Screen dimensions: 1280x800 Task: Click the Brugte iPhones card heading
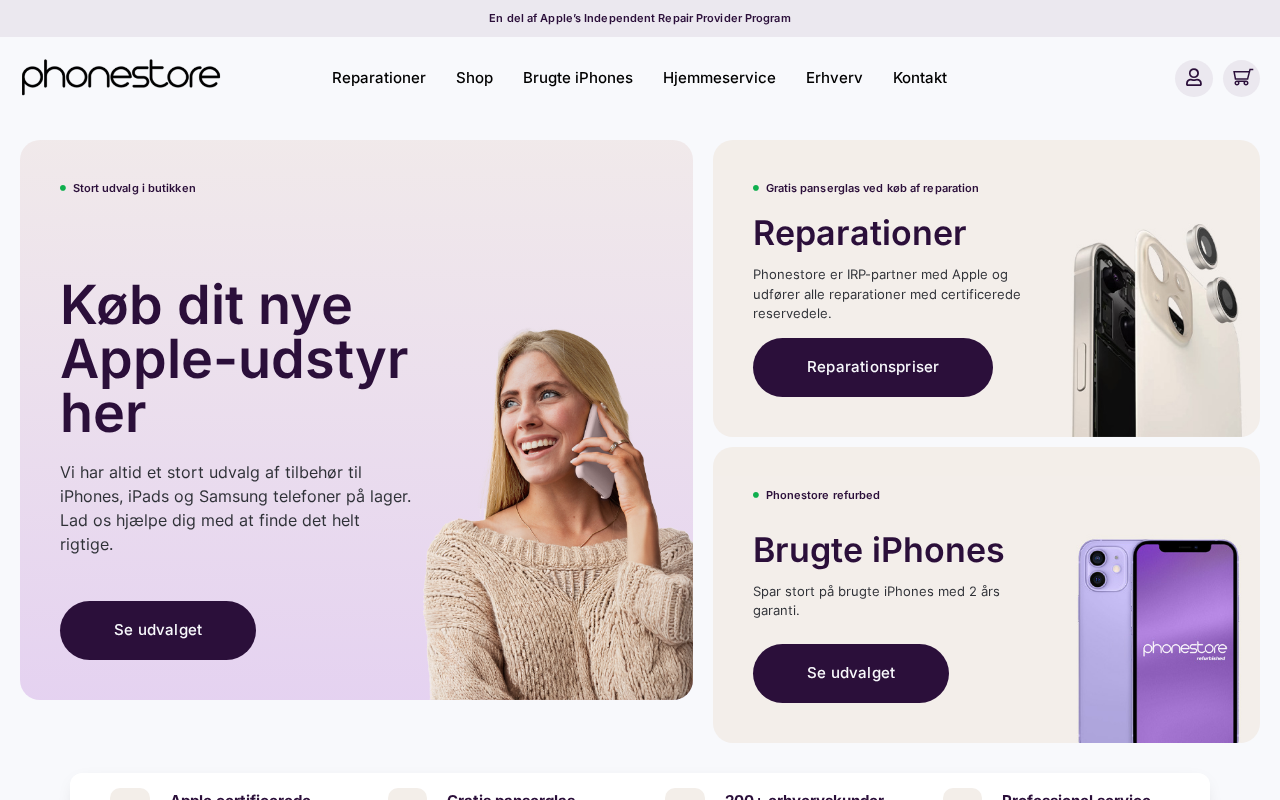click(878, 550)
